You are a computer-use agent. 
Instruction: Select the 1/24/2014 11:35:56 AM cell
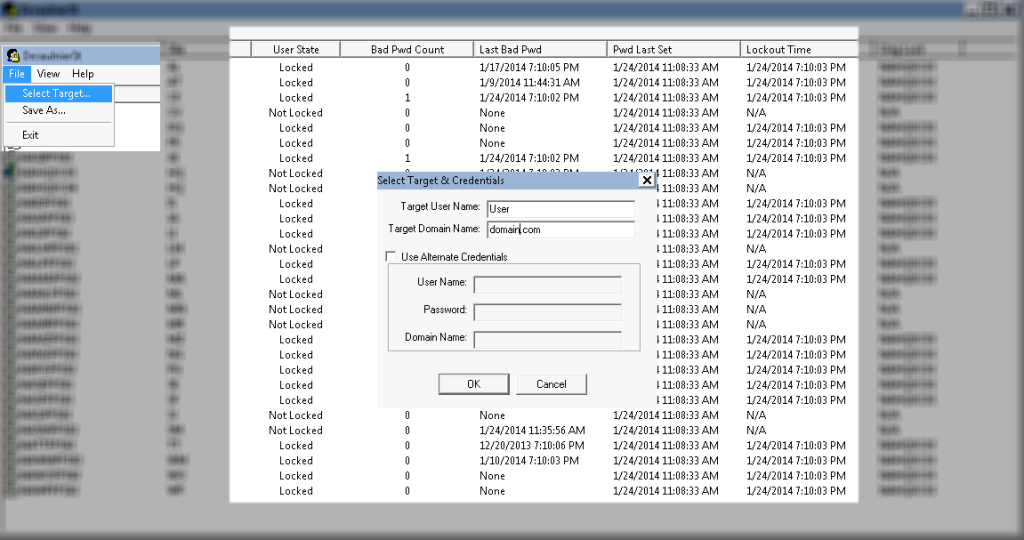point(532,430)
